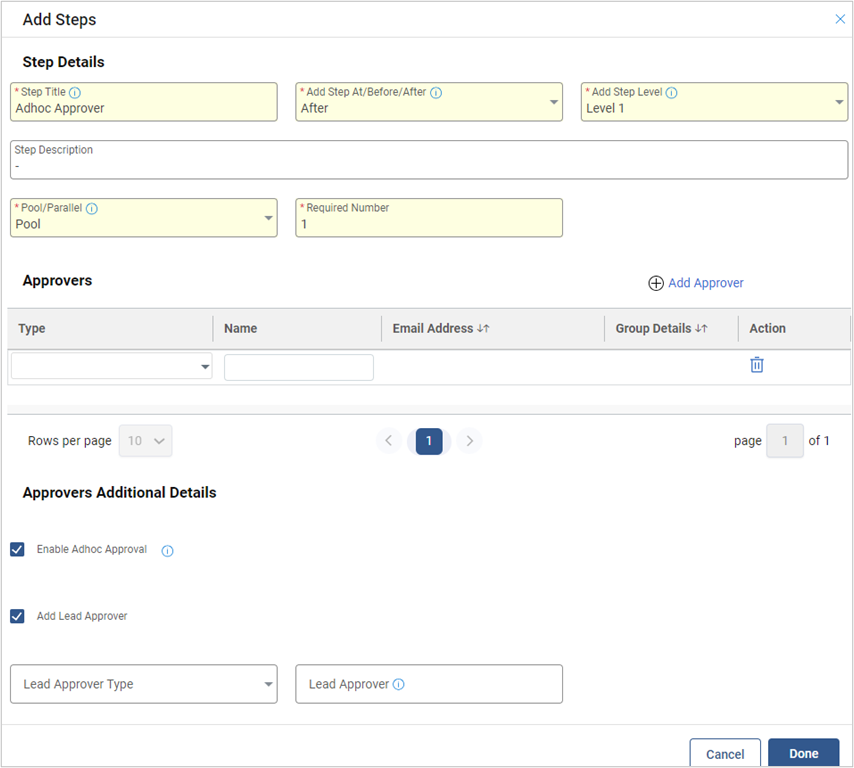Click the info icon beside Step Title

[x=75, y=92]
